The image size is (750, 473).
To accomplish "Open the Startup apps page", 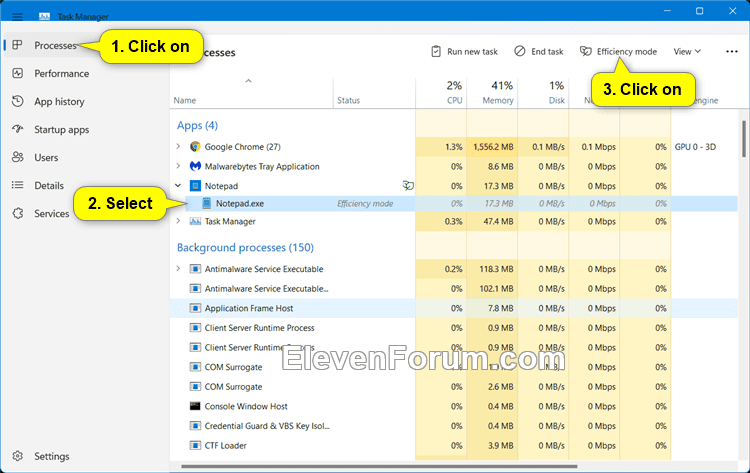I will [61, 129].
